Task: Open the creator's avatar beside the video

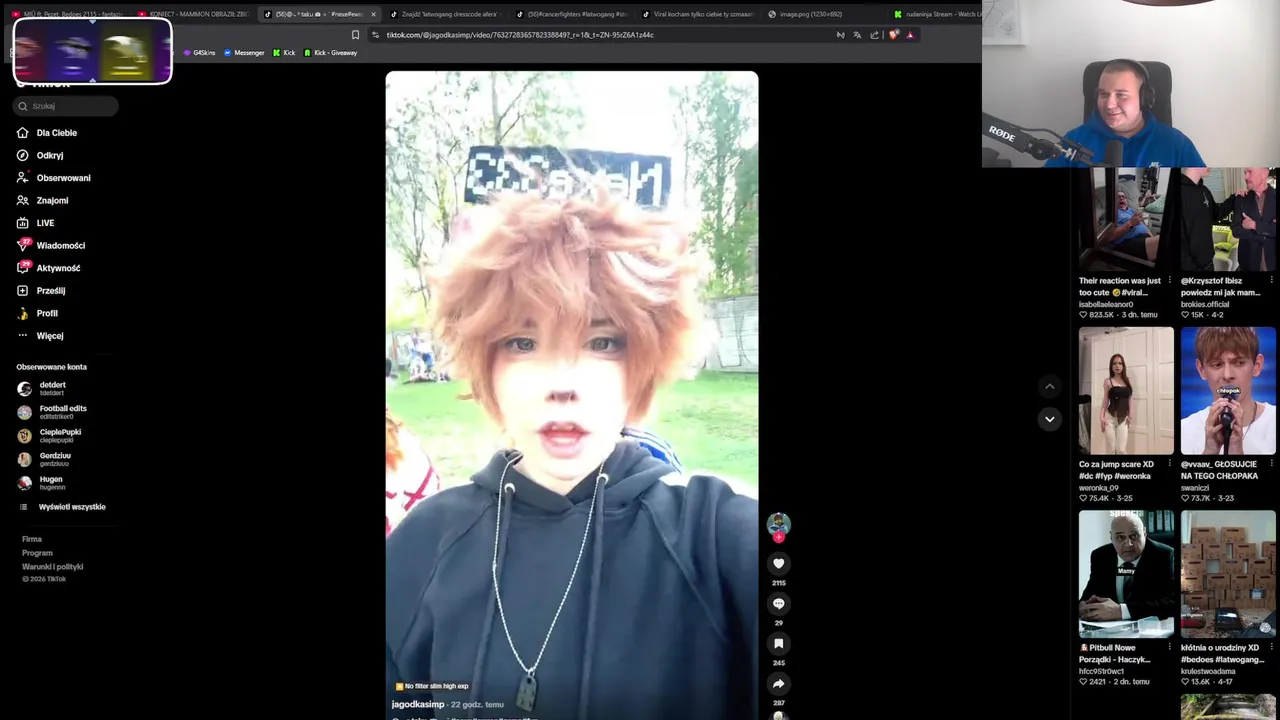Action: 778,523
